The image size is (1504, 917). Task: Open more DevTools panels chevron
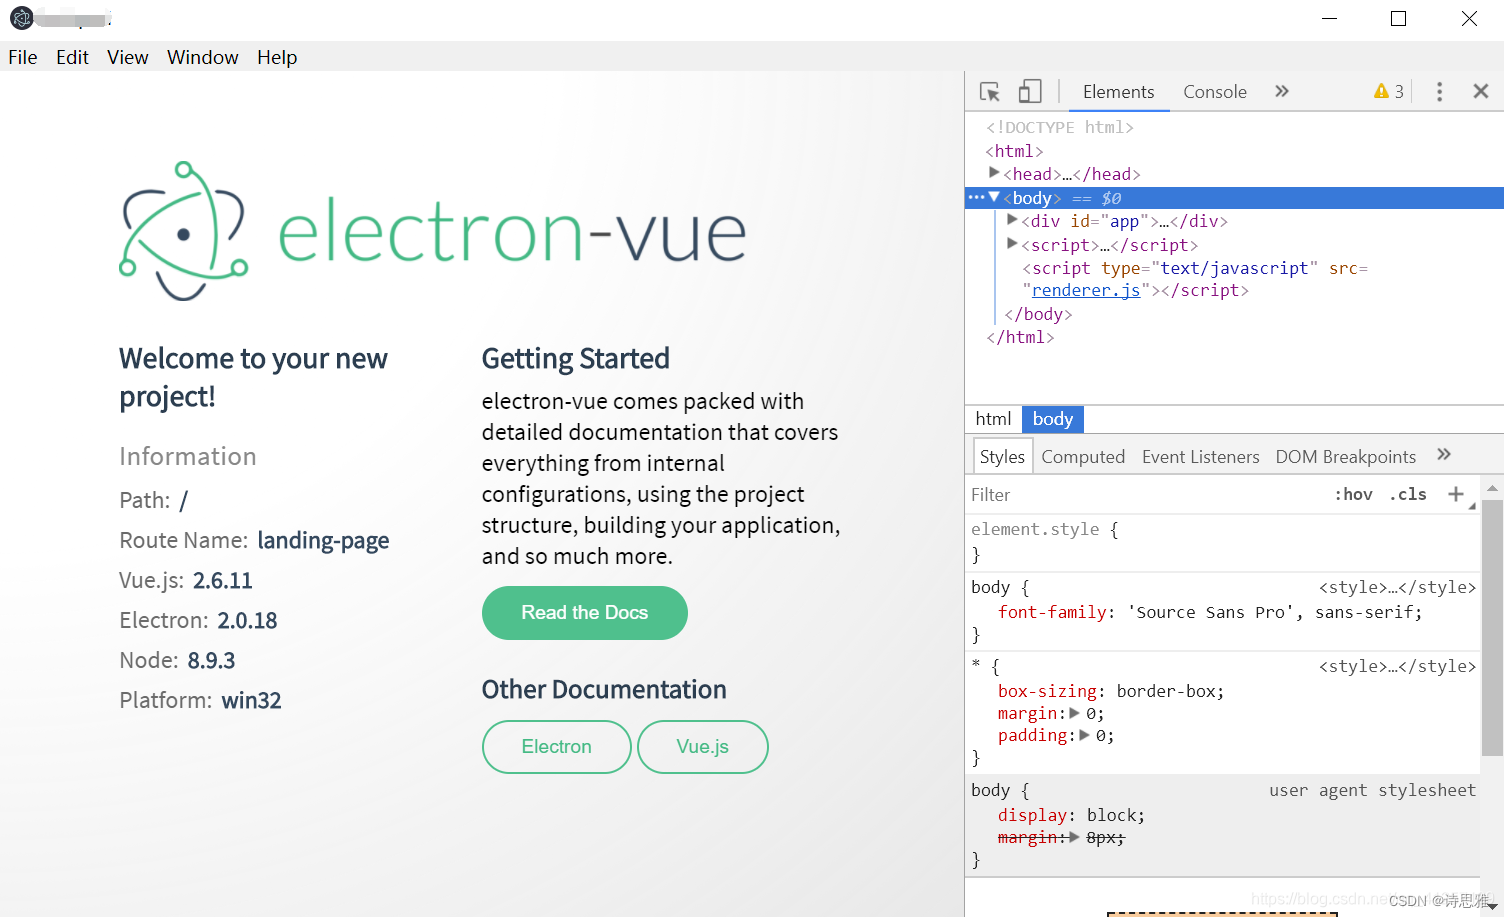click(x=1282, y=91)
